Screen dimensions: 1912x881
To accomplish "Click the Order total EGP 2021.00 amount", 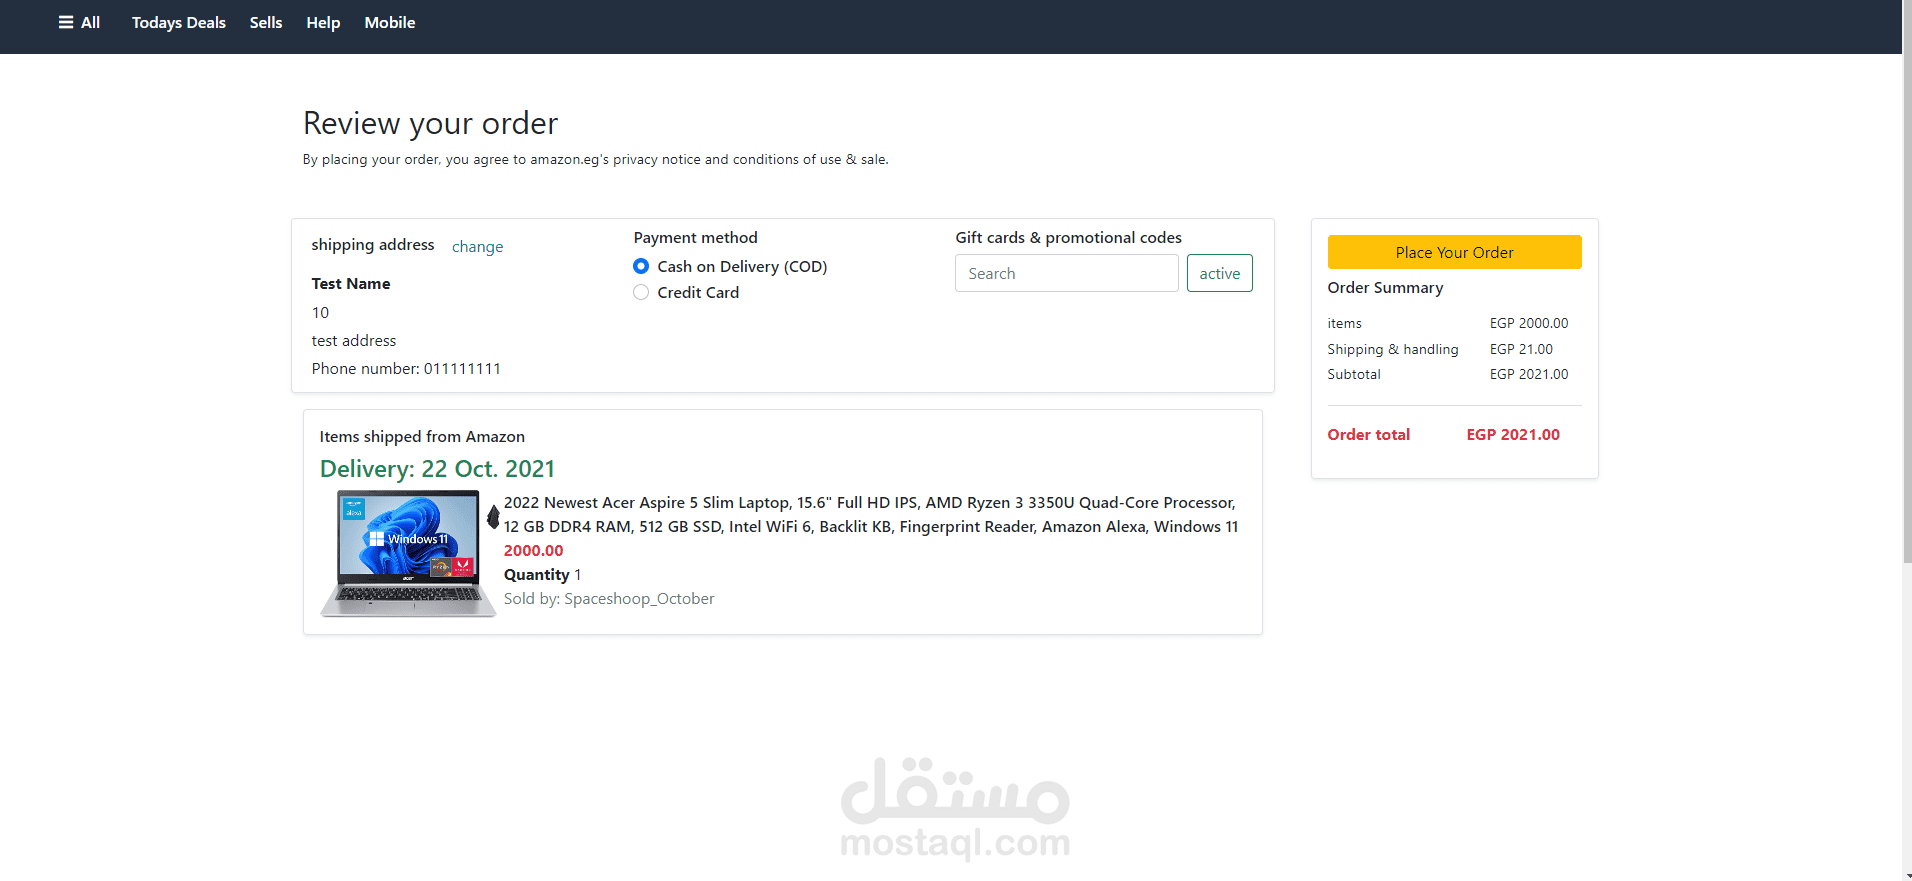I will [x=1513, y=434].
